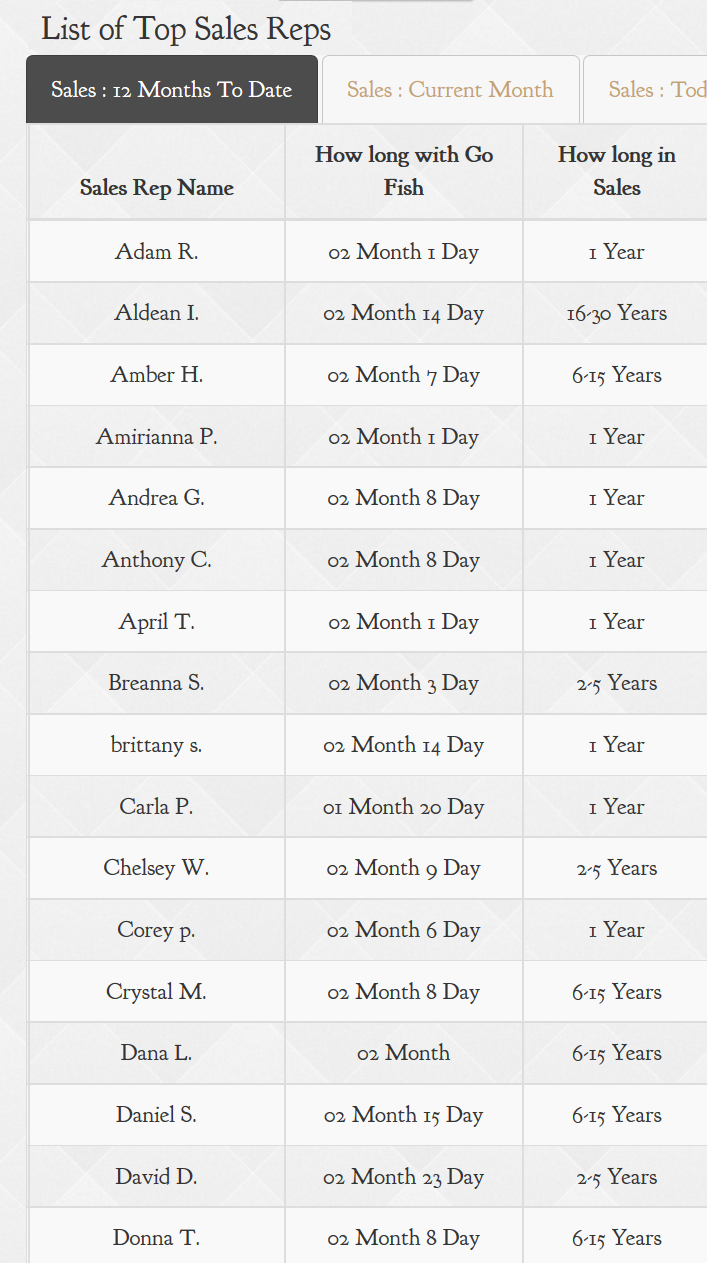Click the Amirianna P. name cell

pos(157,437)
